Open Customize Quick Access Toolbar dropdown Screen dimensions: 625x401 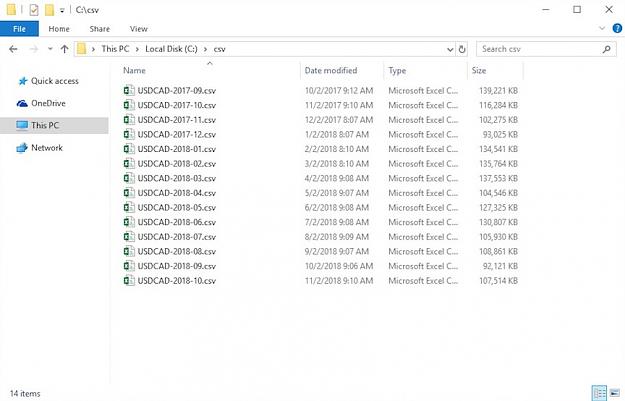[62, 10]
